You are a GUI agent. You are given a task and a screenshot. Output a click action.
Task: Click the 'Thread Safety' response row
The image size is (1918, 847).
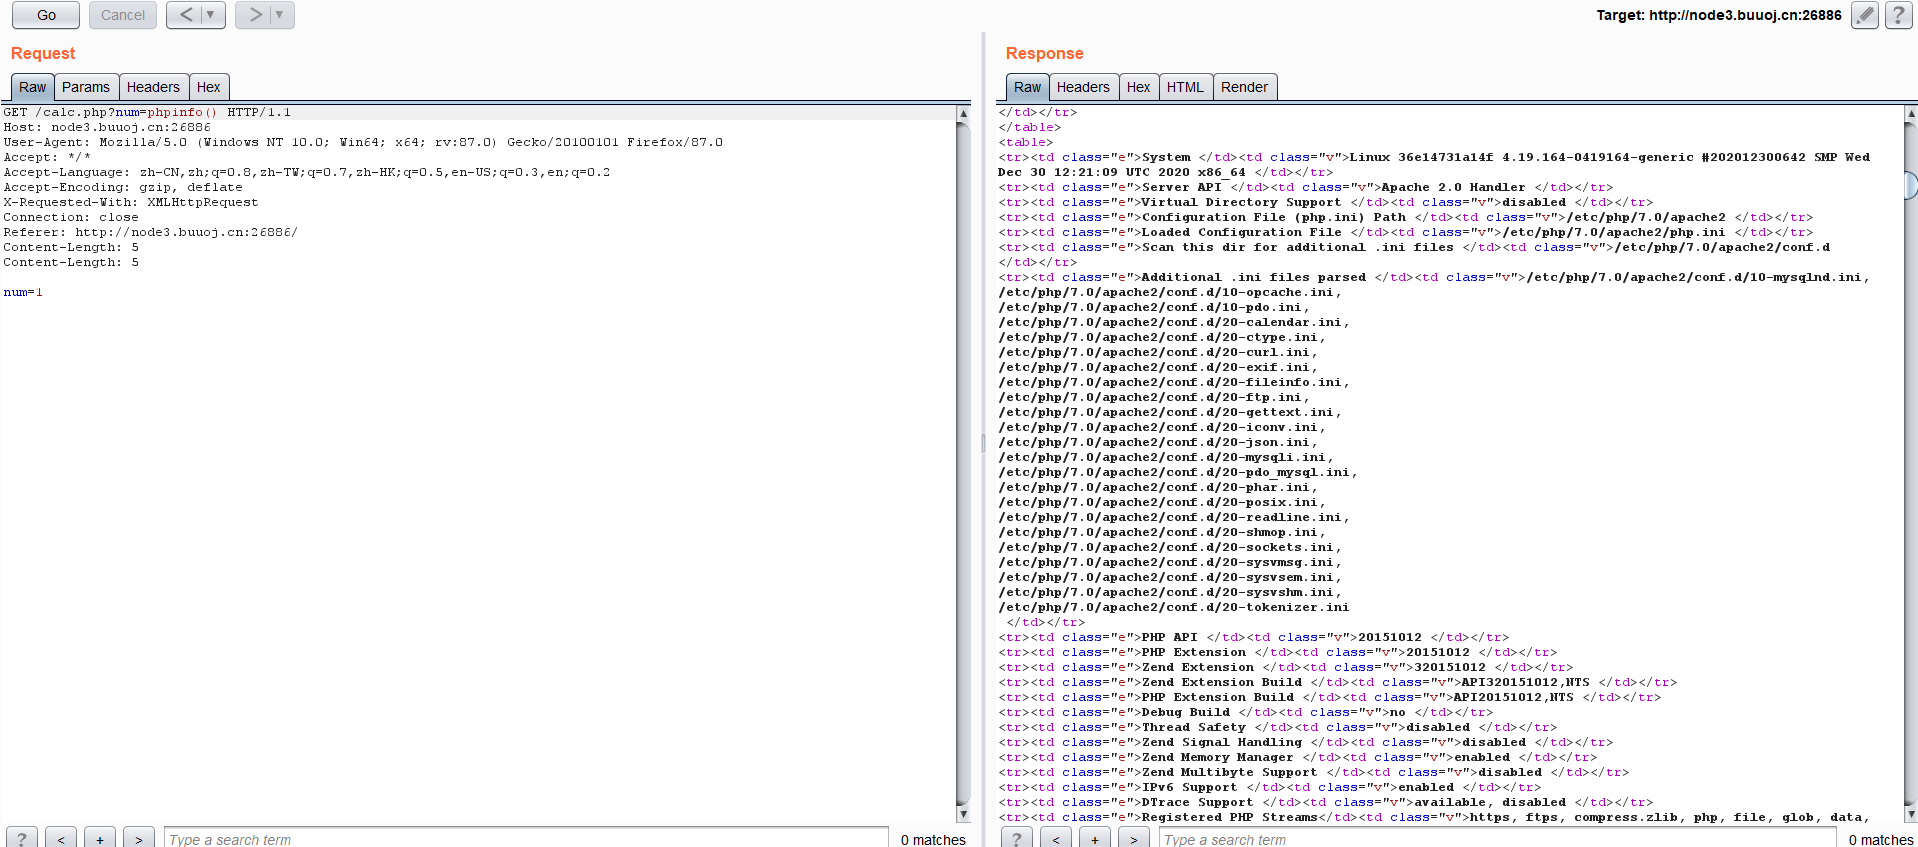tap(1278, 727)
